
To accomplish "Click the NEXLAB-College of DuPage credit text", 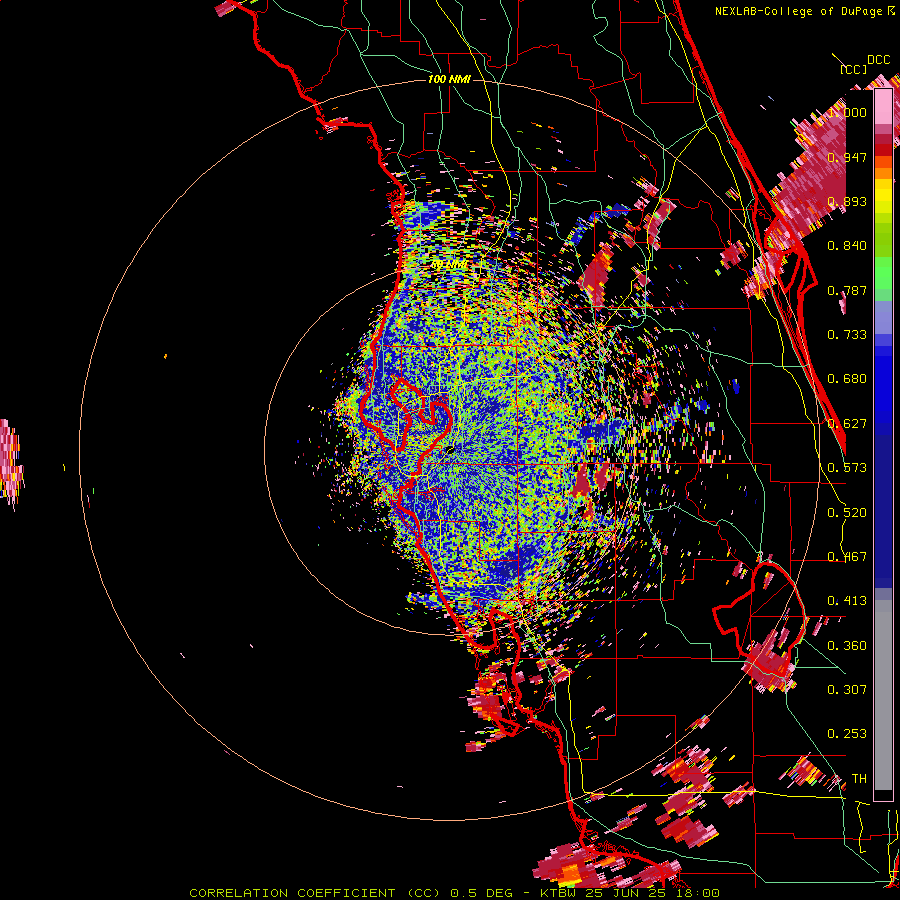I will pyautogui.click(x=800, y=11).
